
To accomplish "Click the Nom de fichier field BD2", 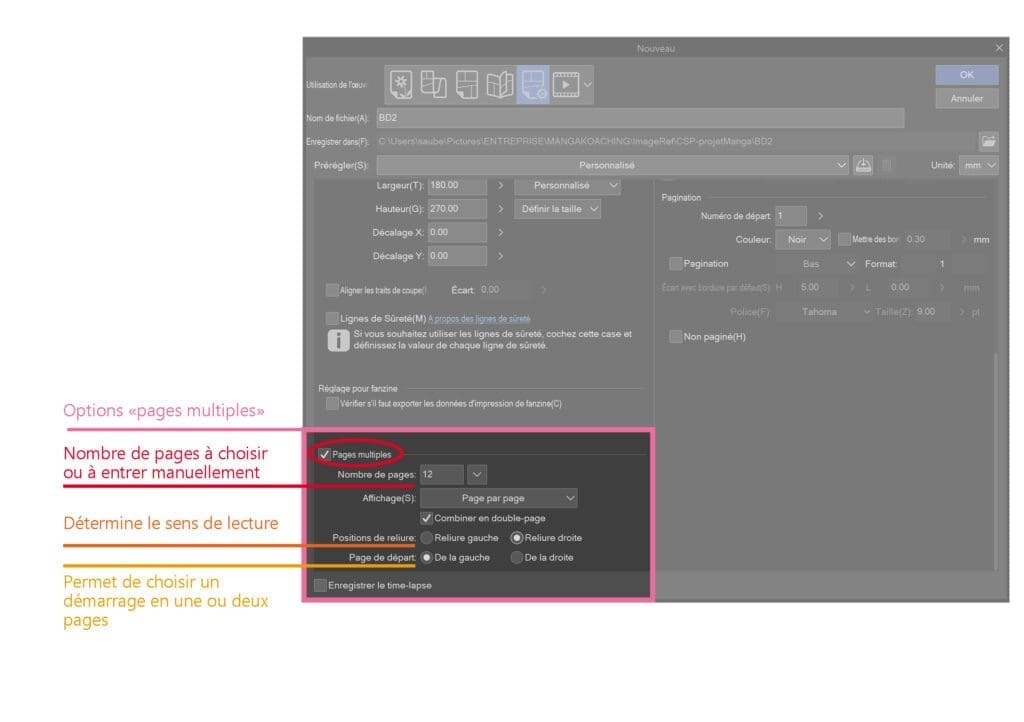I will click(x=640, y=118).
